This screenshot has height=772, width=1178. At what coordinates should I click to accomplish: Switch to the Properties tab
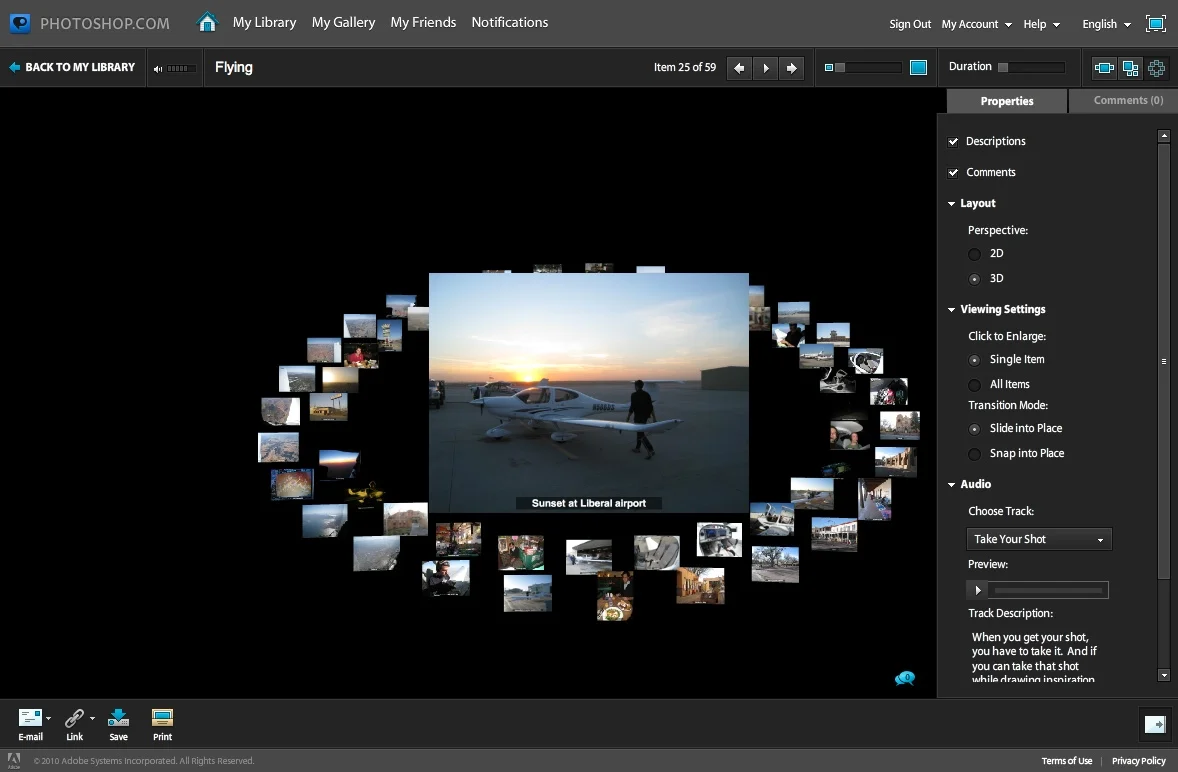1007,101
